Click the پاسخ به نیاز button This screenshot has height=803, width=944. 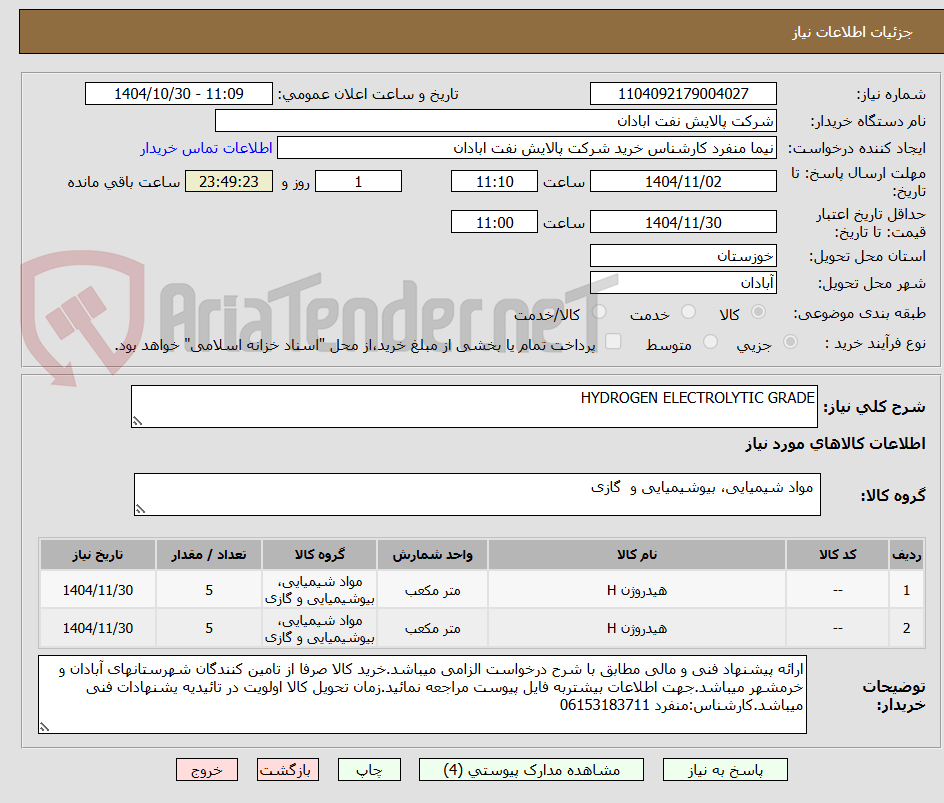(x=725, y=769)
